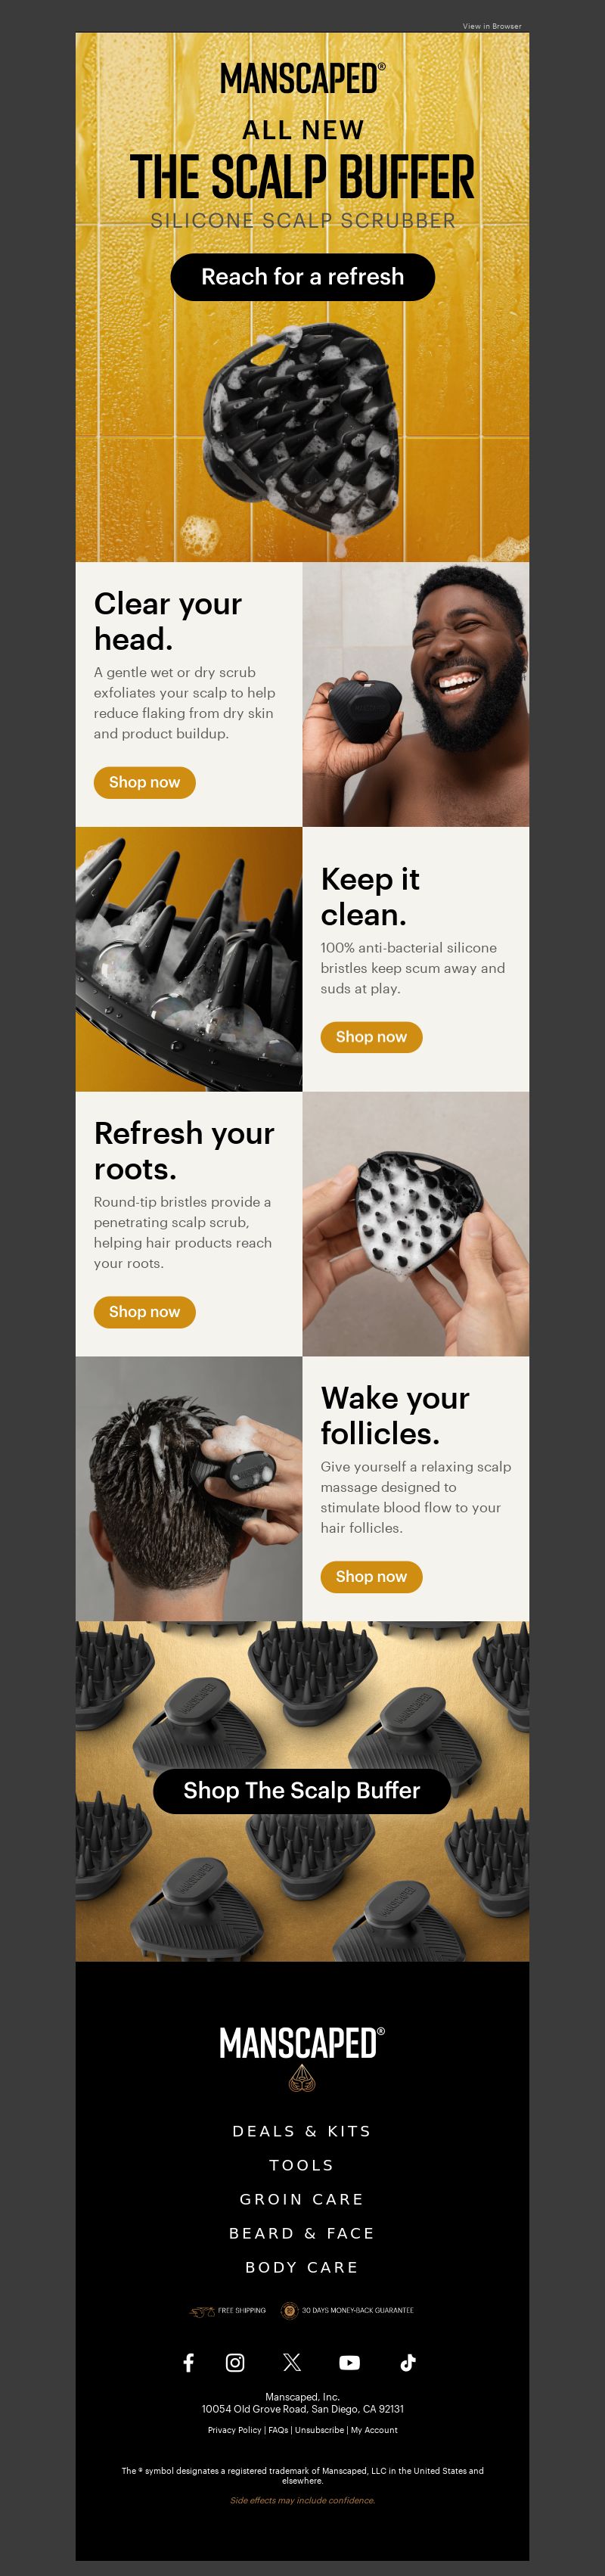Viewport: 605px width, 2576px height.
Task: Open the Instagram icon in footer
Action: pos(235,2362)
